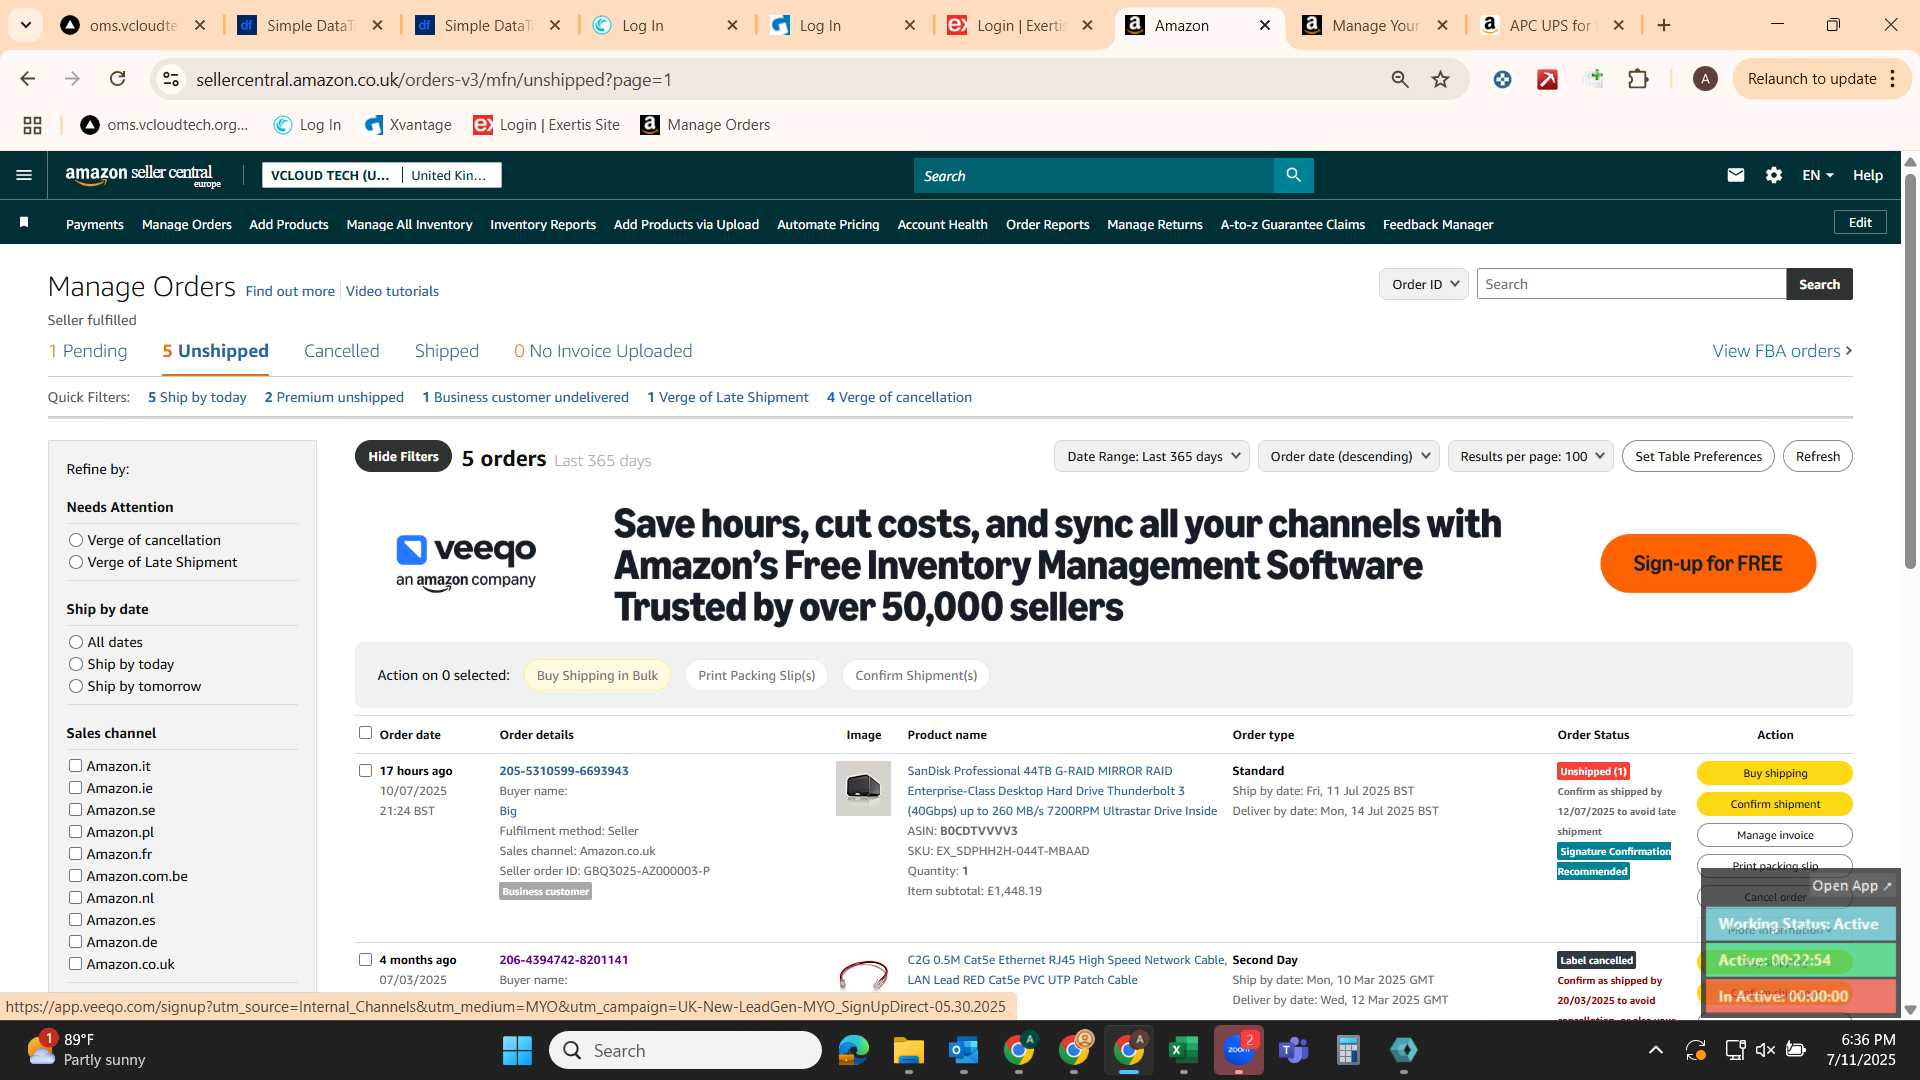Click Confirm shipment for the SanDisk order
Screen dimensions: 1920x1080
click(x=1774, y=804)
